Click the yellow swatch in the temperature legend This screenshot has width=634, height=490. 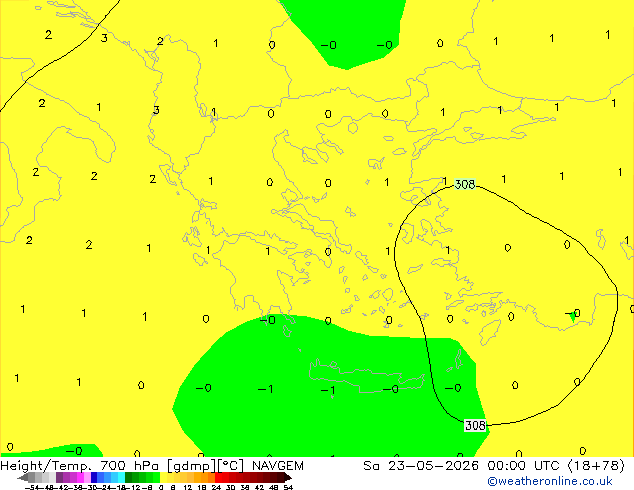tap(163, 477)
